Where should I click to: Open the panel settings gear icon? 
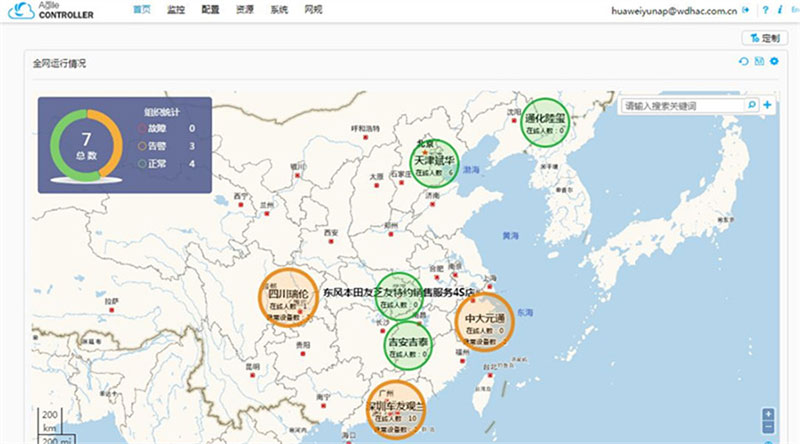point(774,61)
